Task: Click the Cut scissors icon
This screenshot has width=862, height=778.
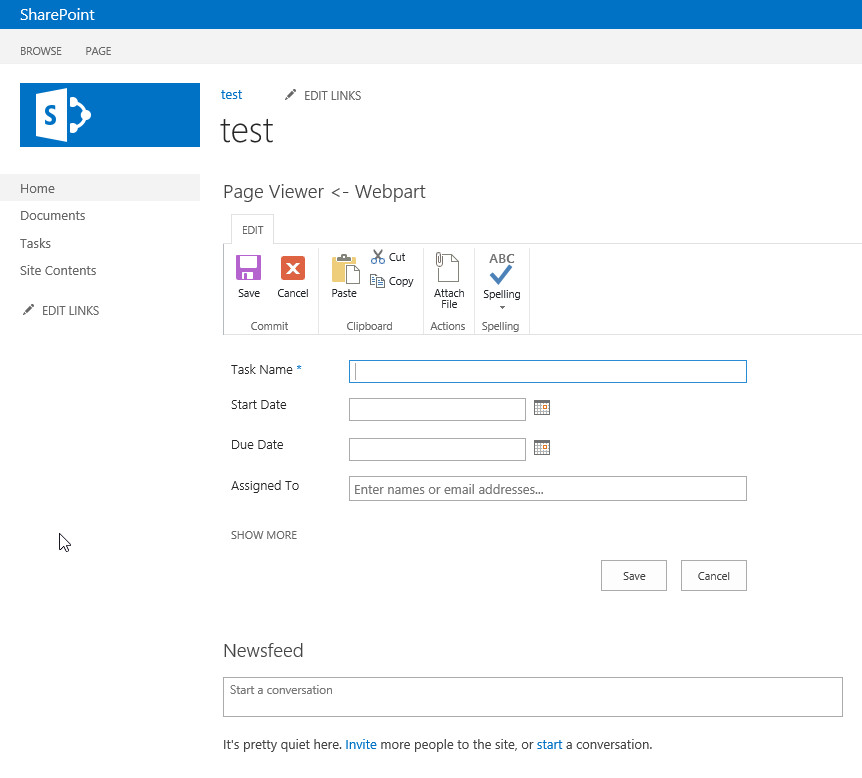Action: coord(378,257)
